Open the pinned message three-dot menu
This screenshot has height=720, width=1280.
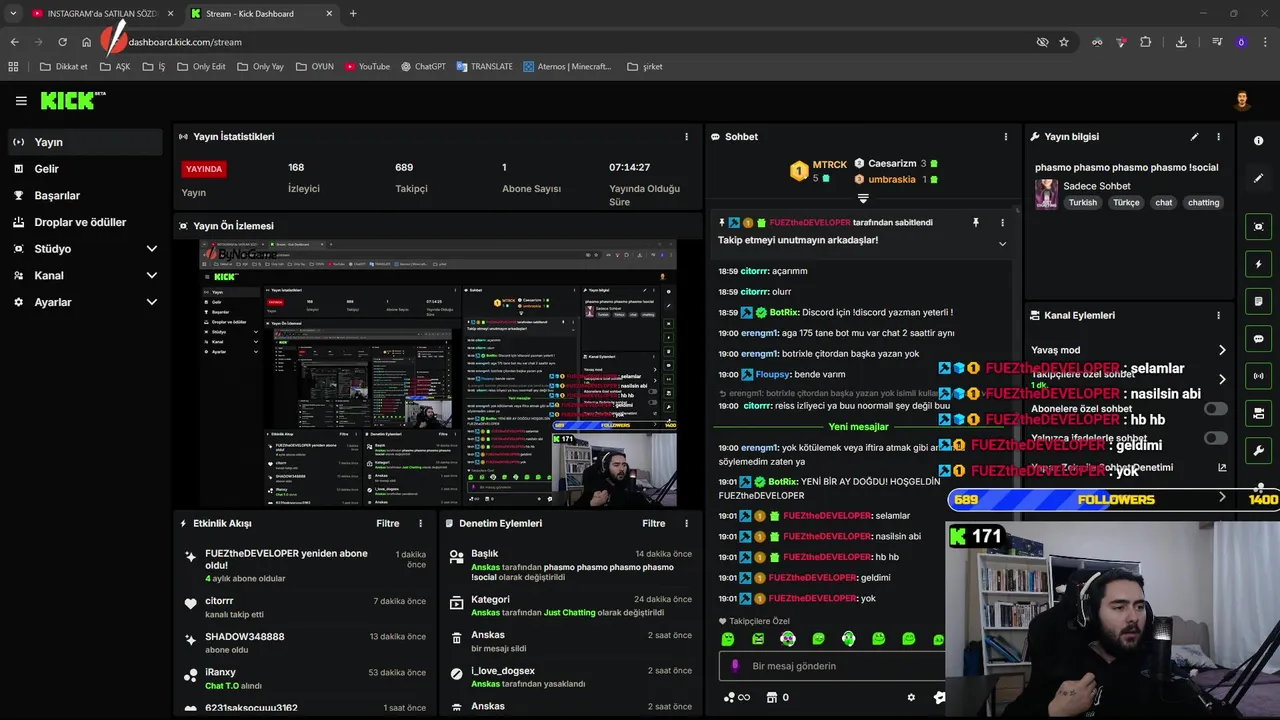pos(1002,222)
